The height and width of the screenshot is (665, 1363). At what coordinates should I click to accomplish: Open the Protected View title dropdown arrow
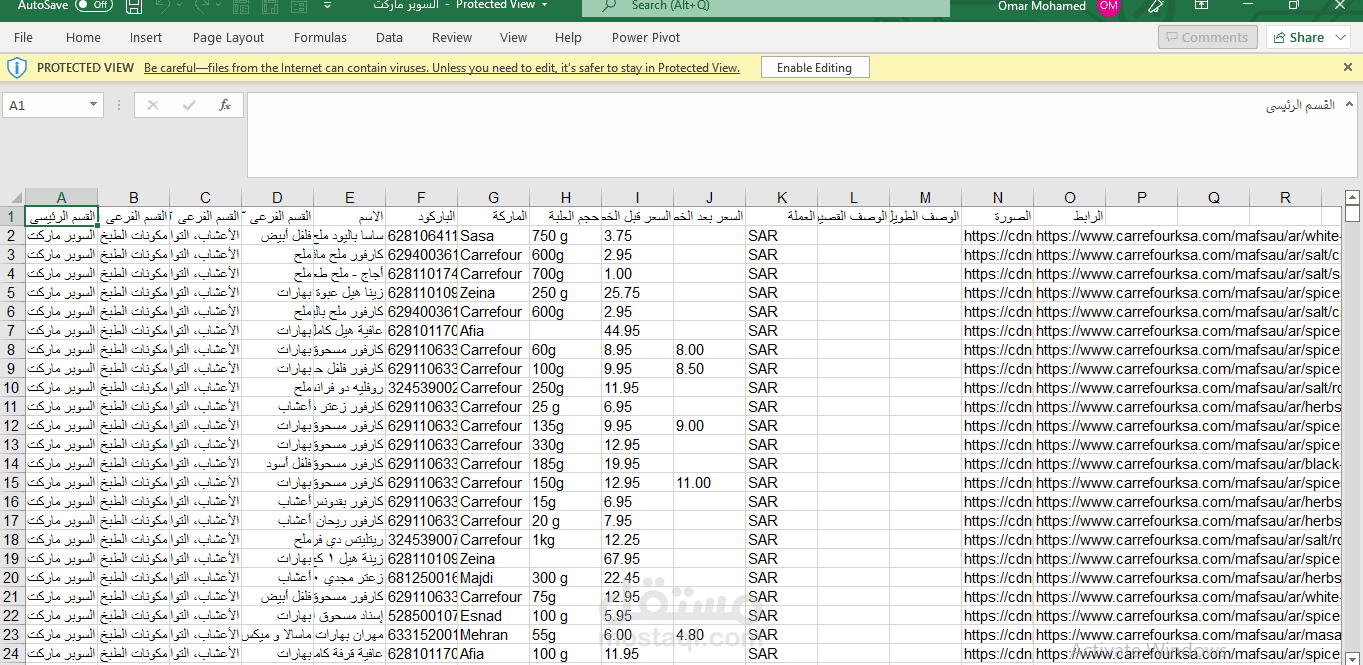pyautogui.click(x=544, y=6)
